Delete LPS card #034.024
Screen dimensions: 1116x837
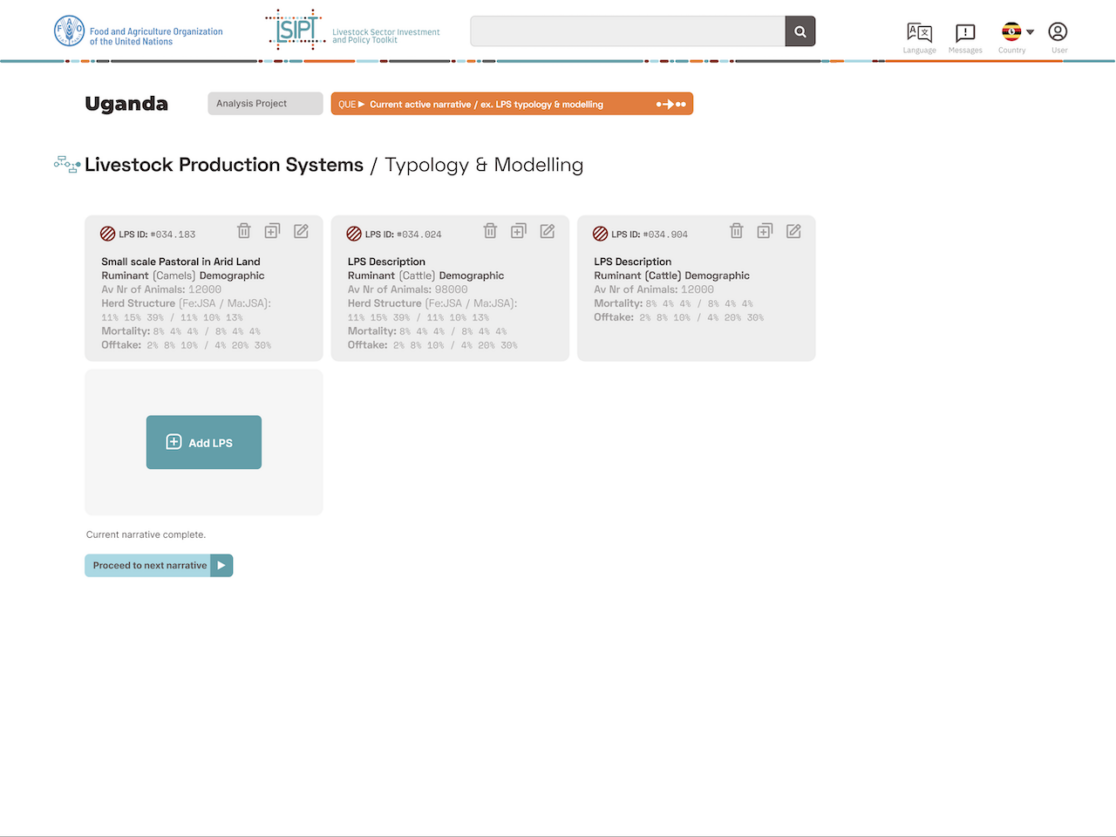pos(490,231)
